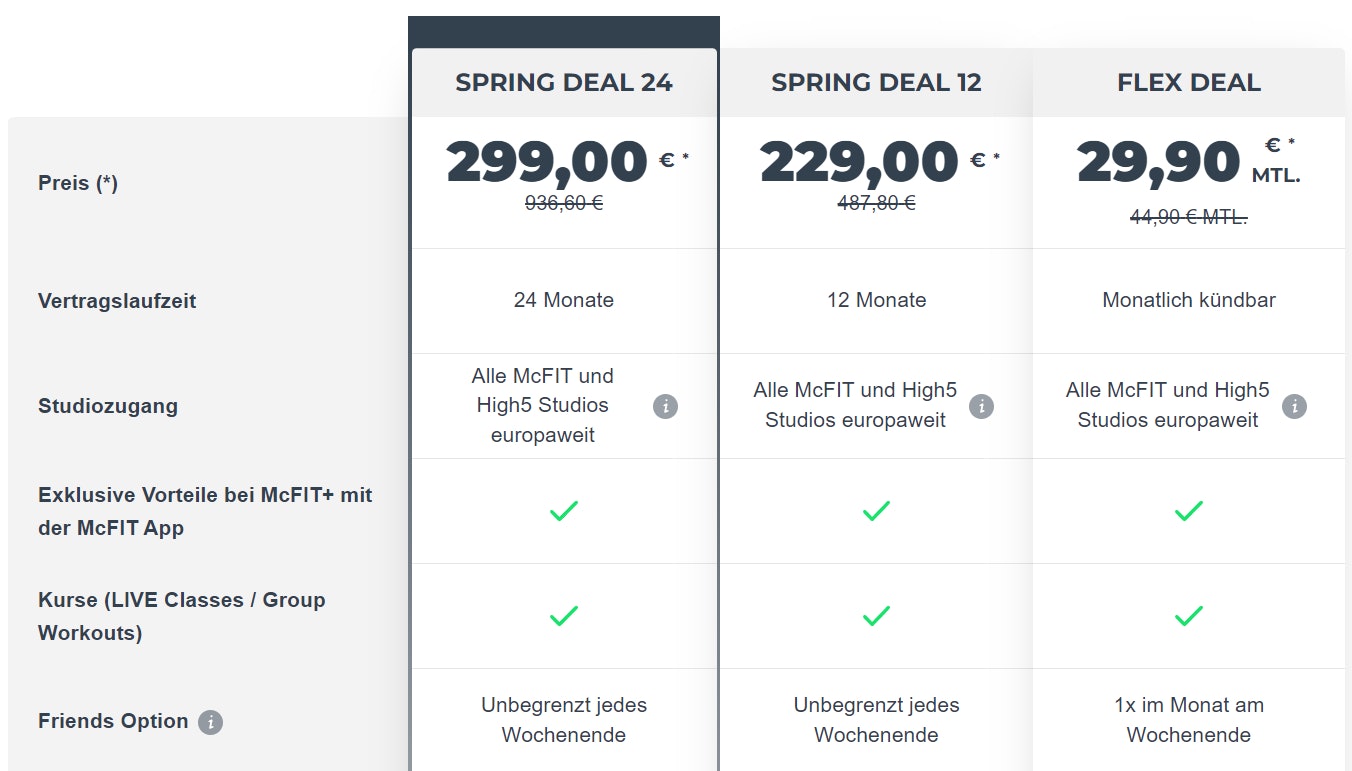The width and height of the screenshot is (1352, 771).
Task: Select the SPRING DEAL 12 column header
Action: (x=876, y=83)
